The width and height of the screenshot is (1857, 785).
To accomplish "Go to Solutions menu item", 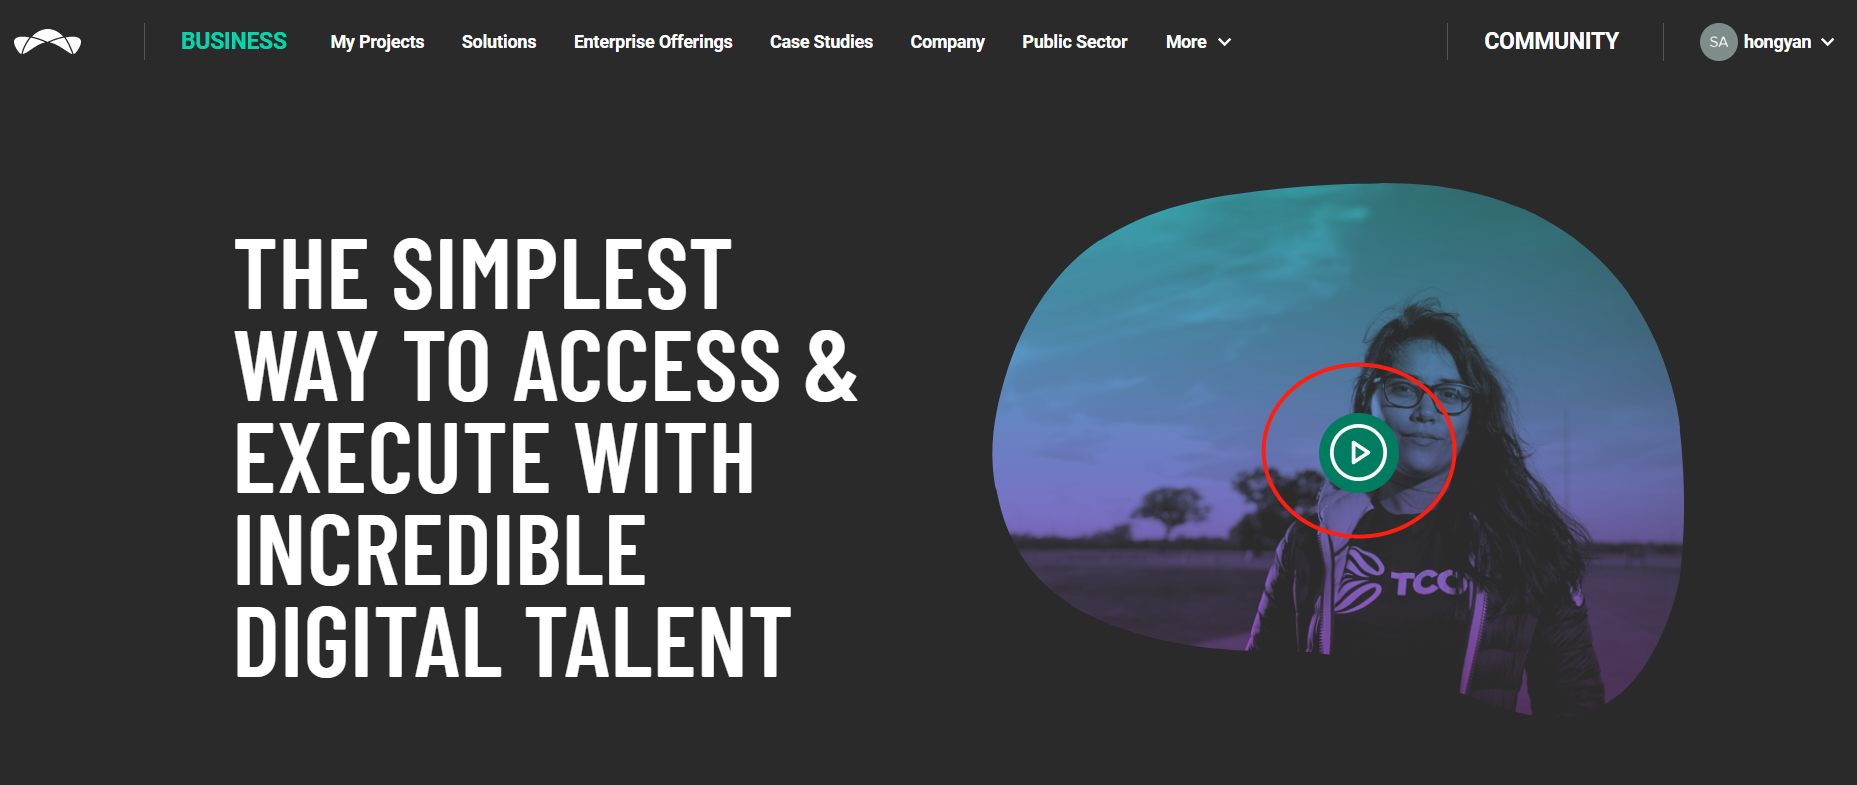I will (499, 42).
